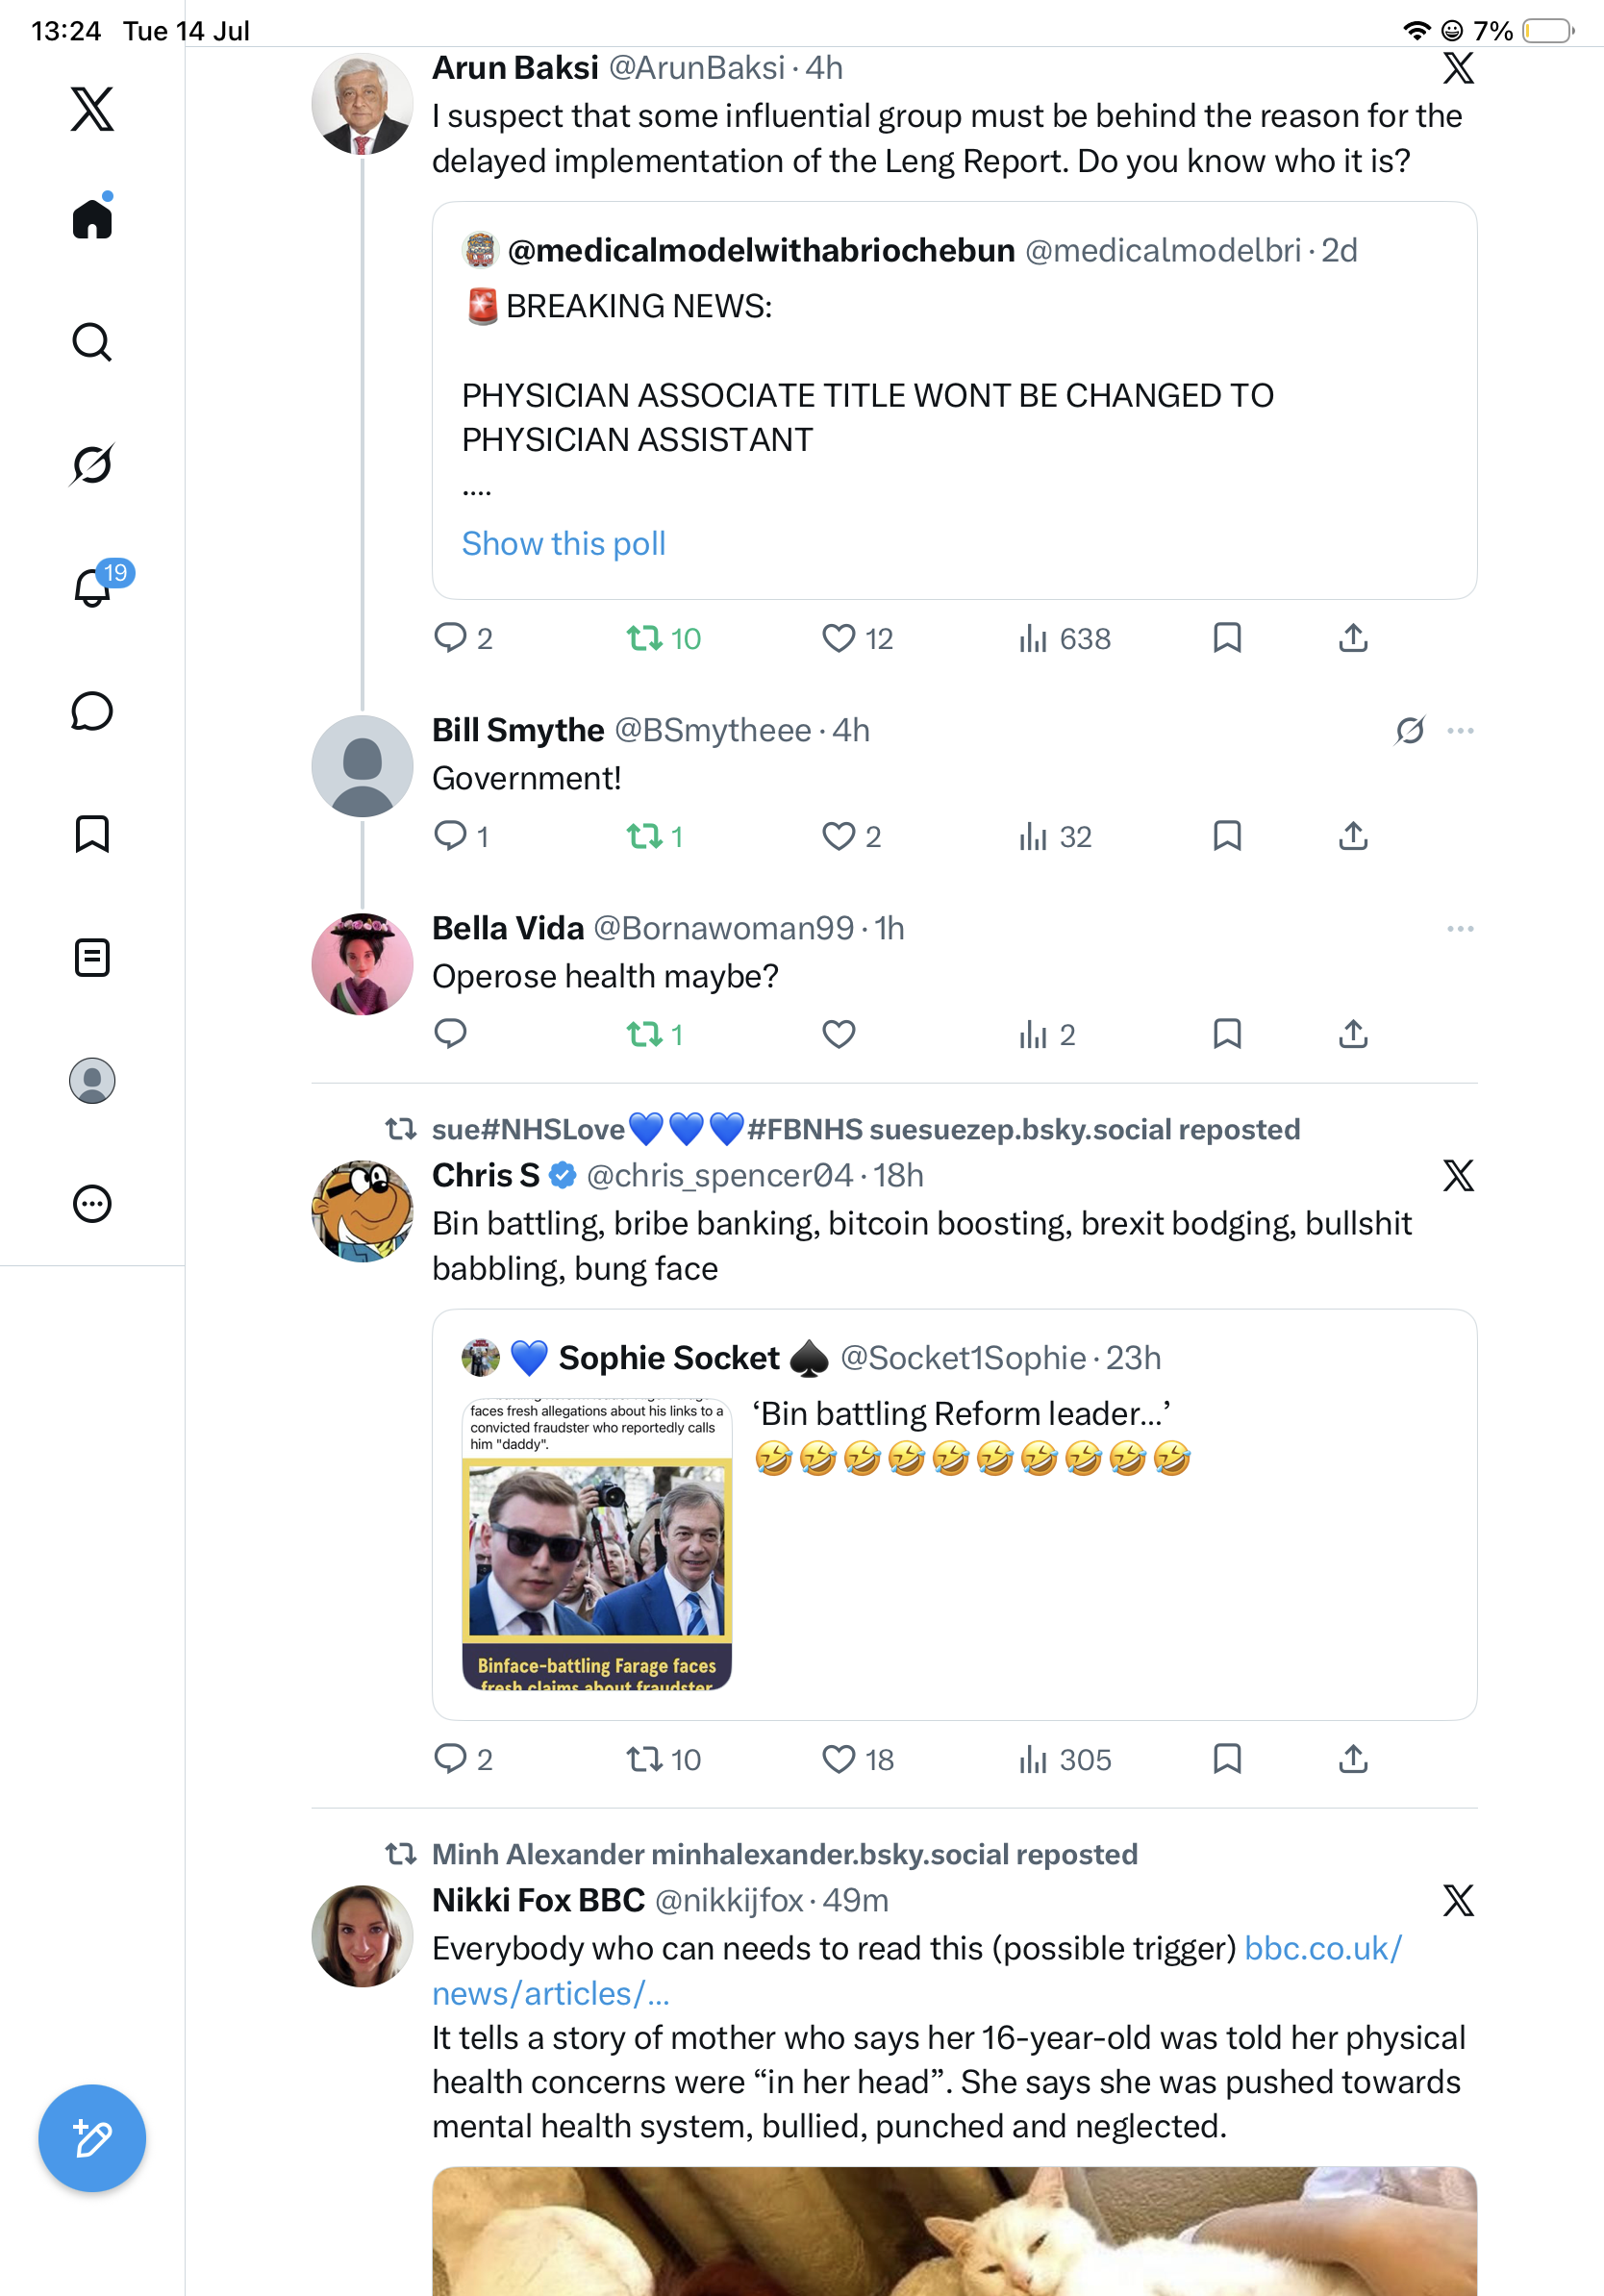
Task: Open Grok from the left sidebar
Action: click(x=92, y=464)
